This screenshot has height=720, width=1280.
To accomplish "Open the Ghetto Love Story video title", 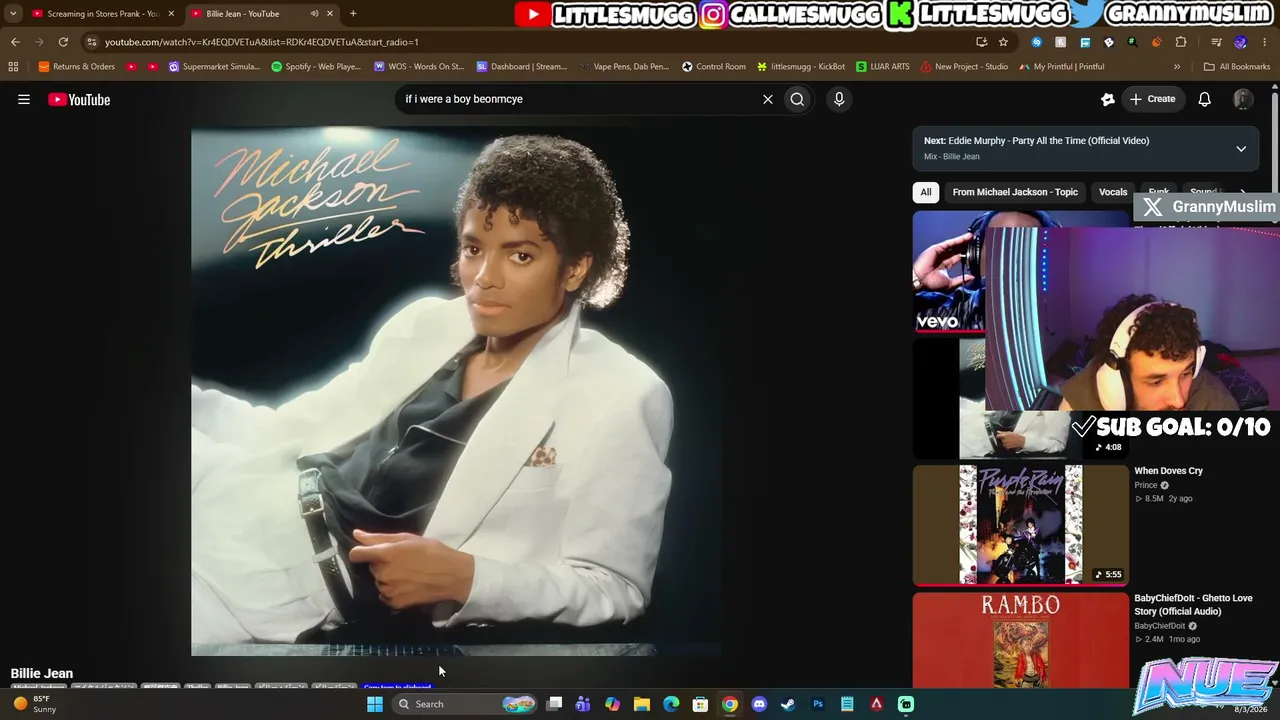I will click(x=1193, y=605).
